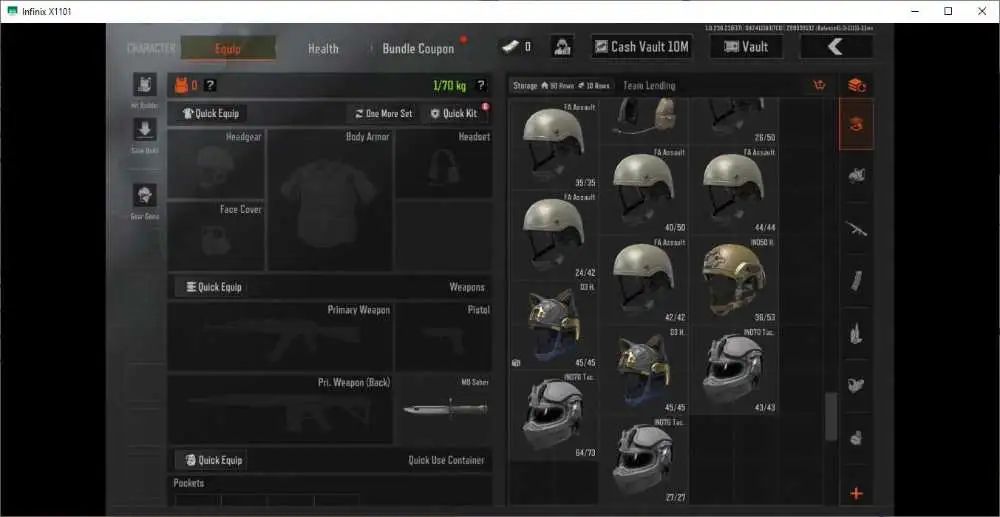Select FA Assault helmet with 42/42 durability
The height and width of the screenshot is (517, 1000).
pos(643,280)
